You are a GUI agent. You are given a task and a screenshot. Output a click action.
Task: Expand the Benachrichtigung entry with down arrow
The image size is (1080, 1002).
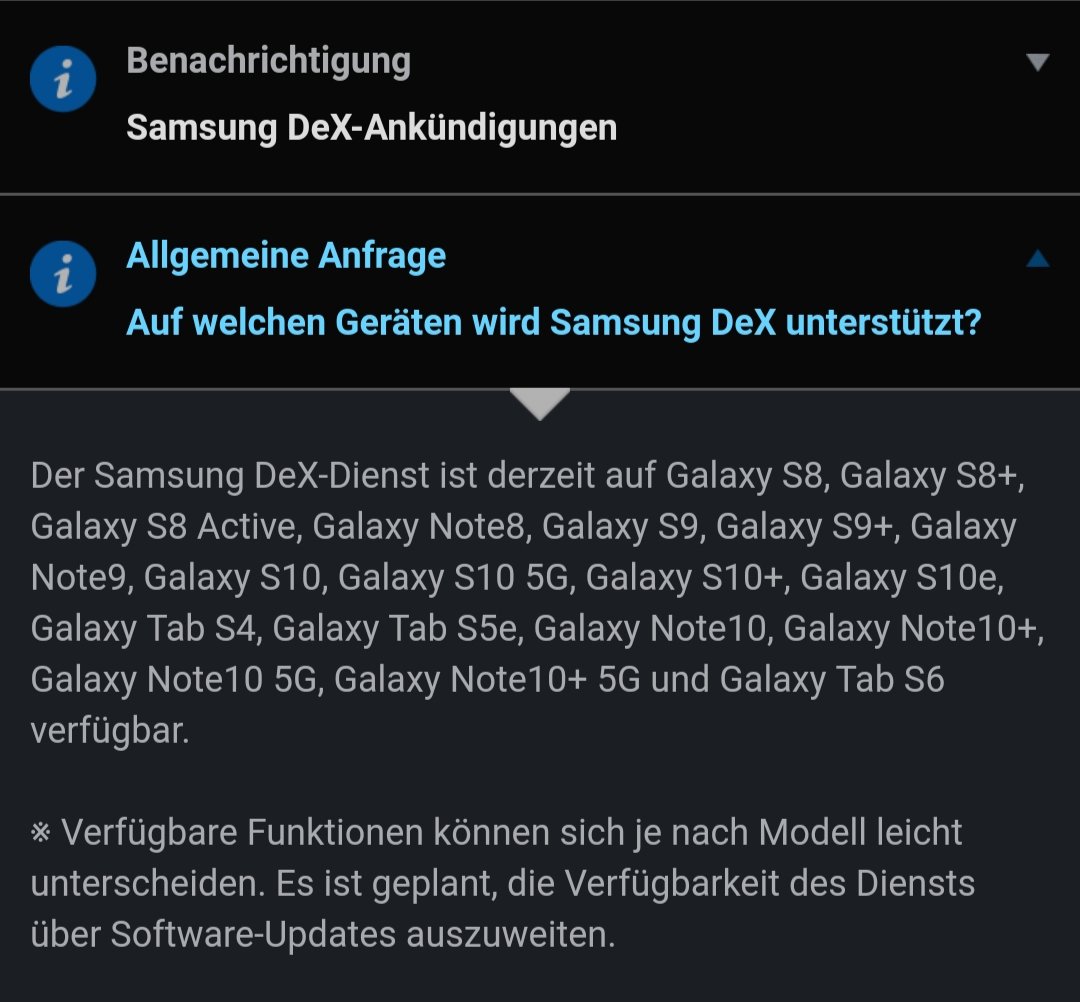(x=1037, y=62)
